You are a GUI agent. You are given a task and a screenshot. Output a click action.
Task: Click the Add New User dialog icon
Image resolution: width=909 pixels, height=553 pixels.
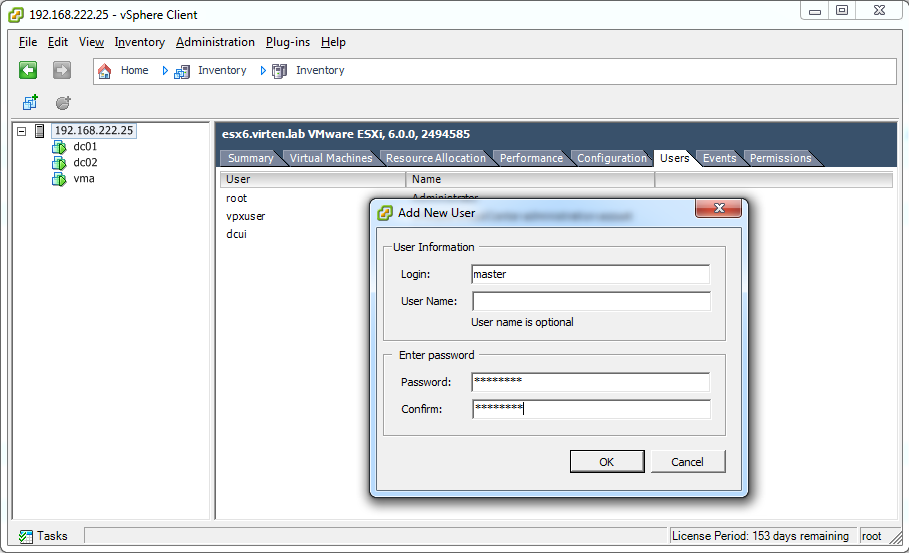(385, 213)
